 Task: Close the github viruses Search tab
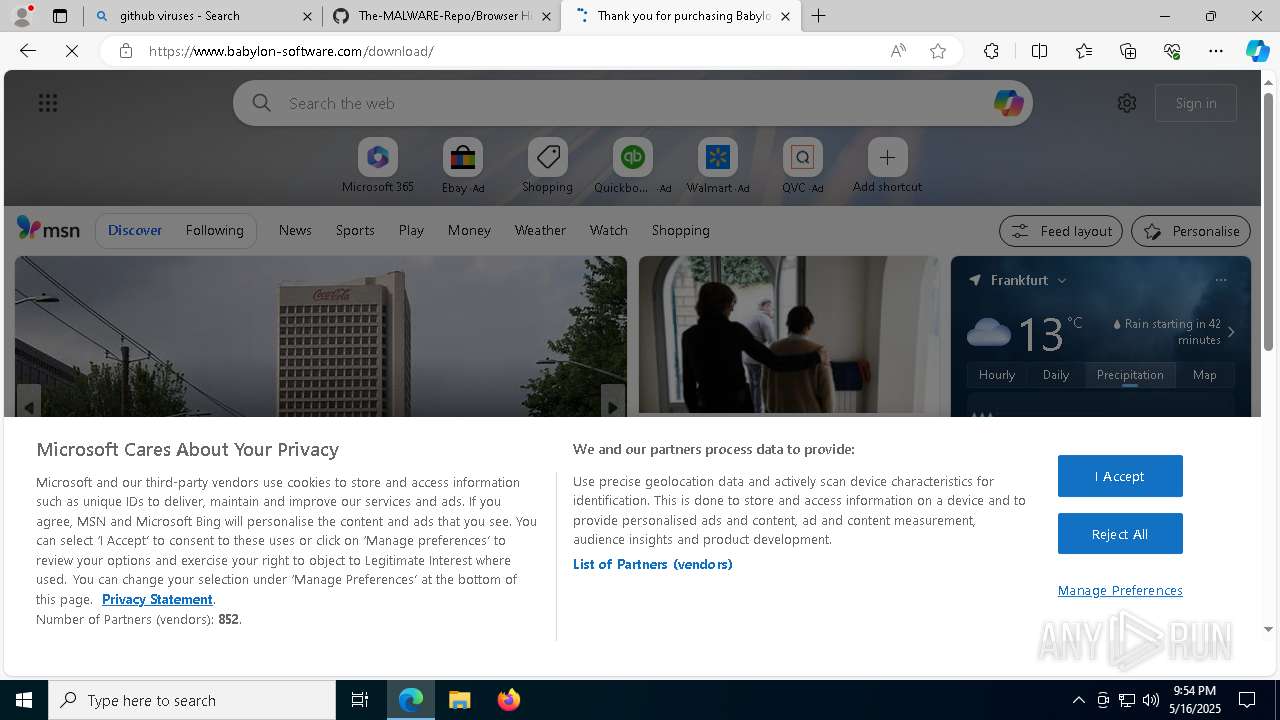pos(308,16)
